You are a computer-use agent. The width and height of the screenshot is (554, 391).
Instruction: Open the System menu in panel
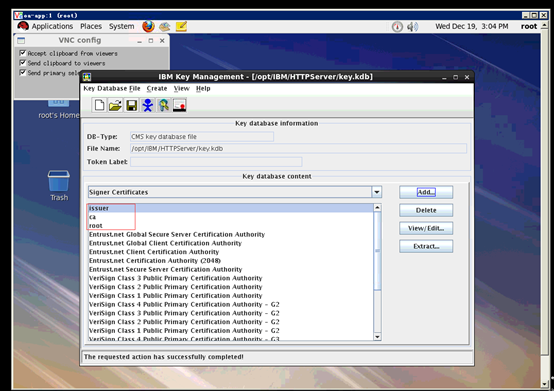pyautogui.click(x=122, y=26)
